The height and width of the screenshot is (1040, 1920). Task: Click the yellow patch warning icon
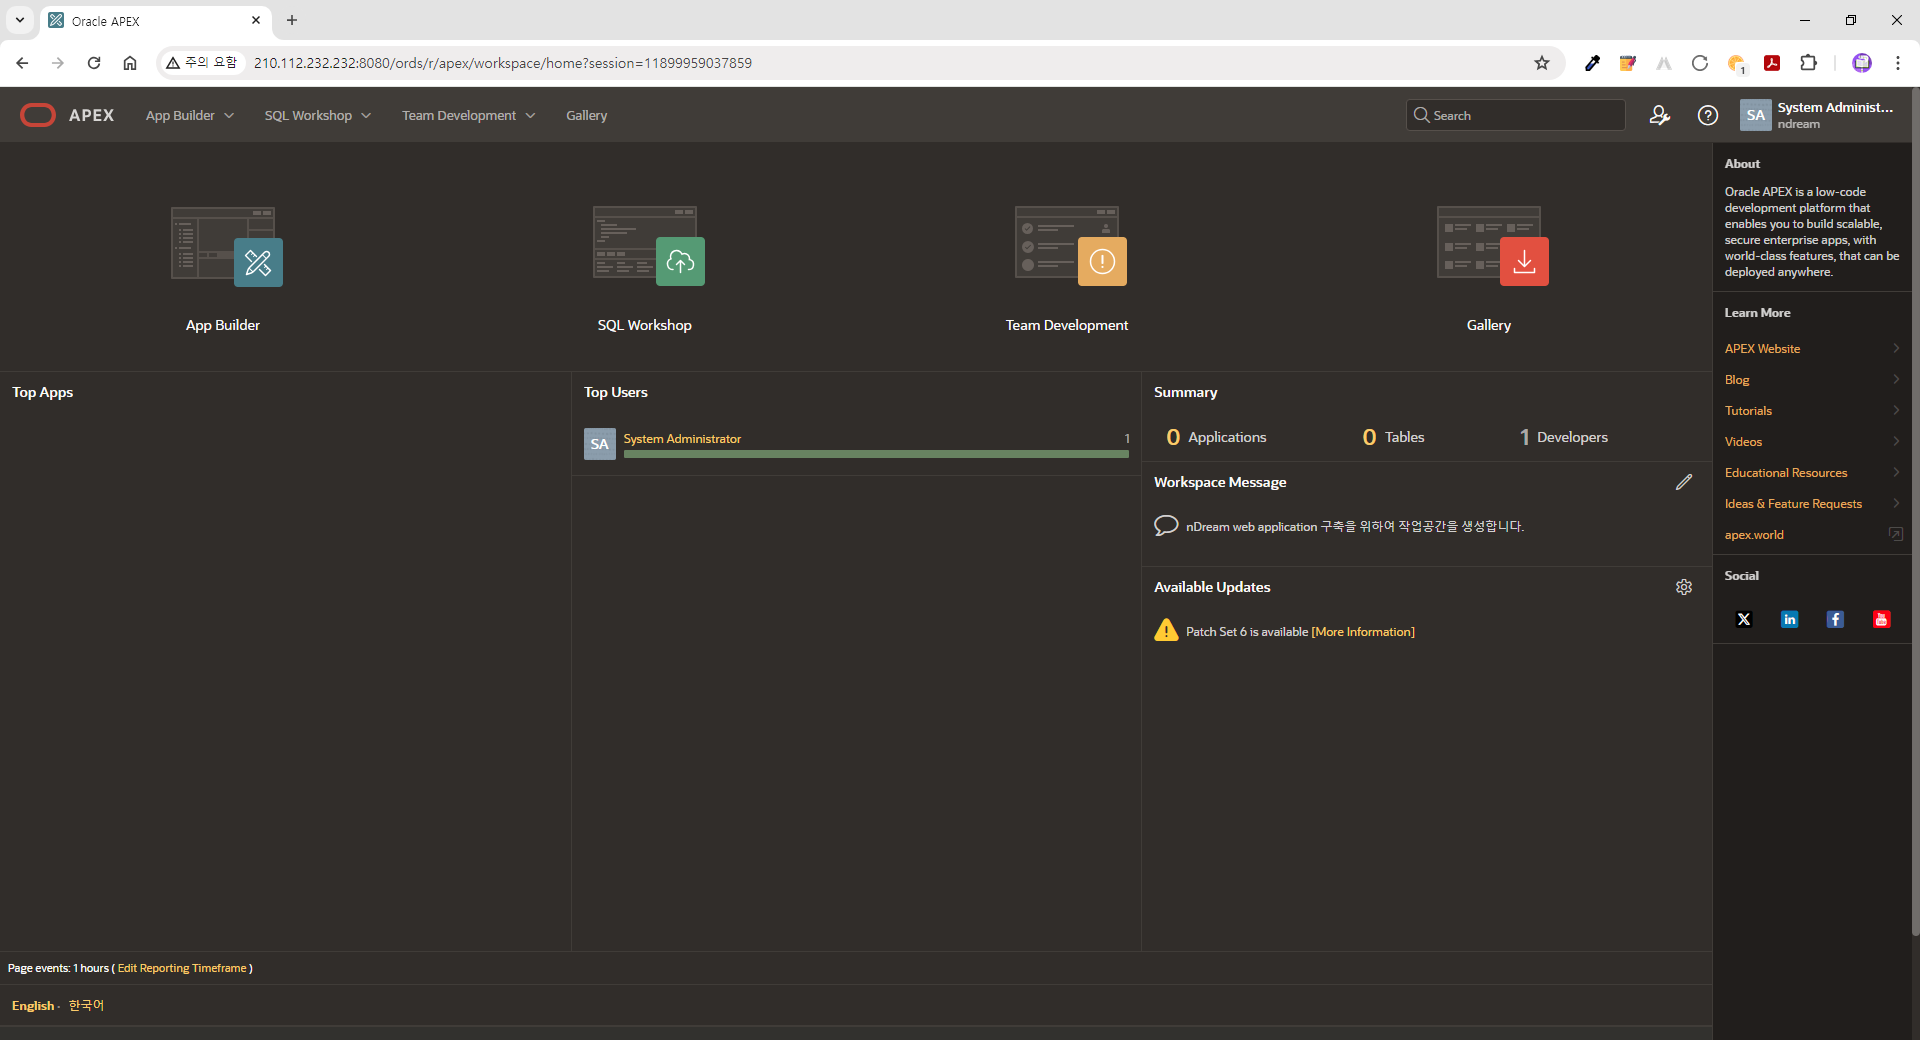point(1166,630)
